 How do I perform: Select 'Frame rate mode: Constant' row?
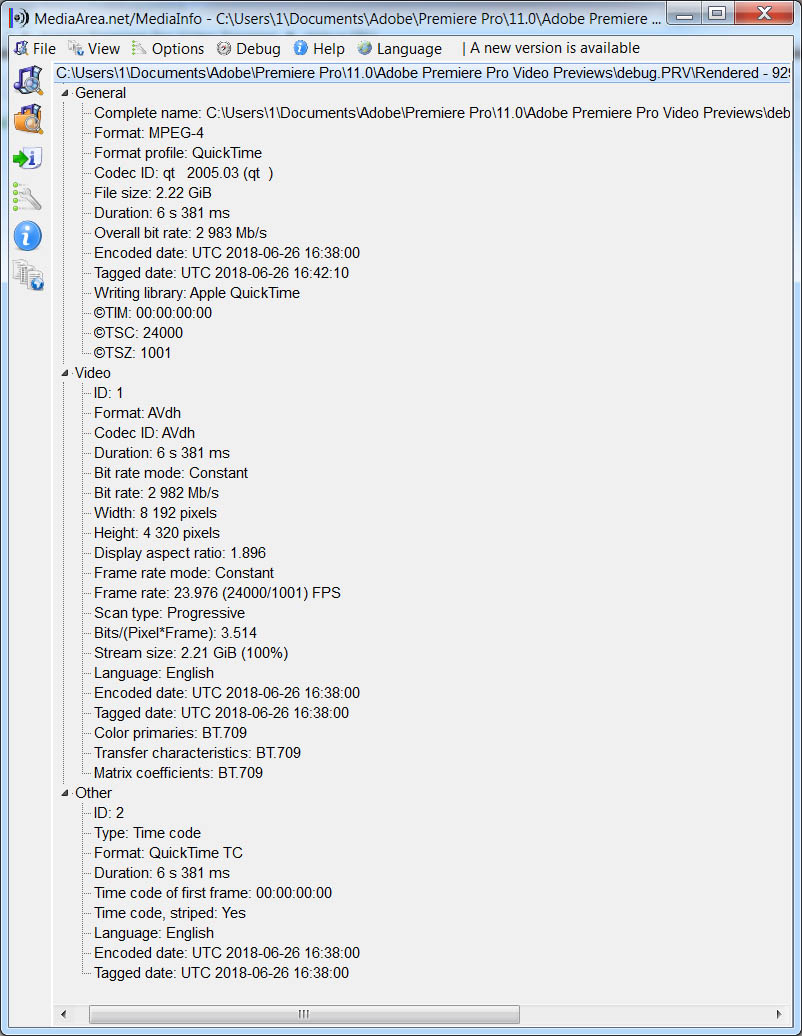click(x=184, y=573)
